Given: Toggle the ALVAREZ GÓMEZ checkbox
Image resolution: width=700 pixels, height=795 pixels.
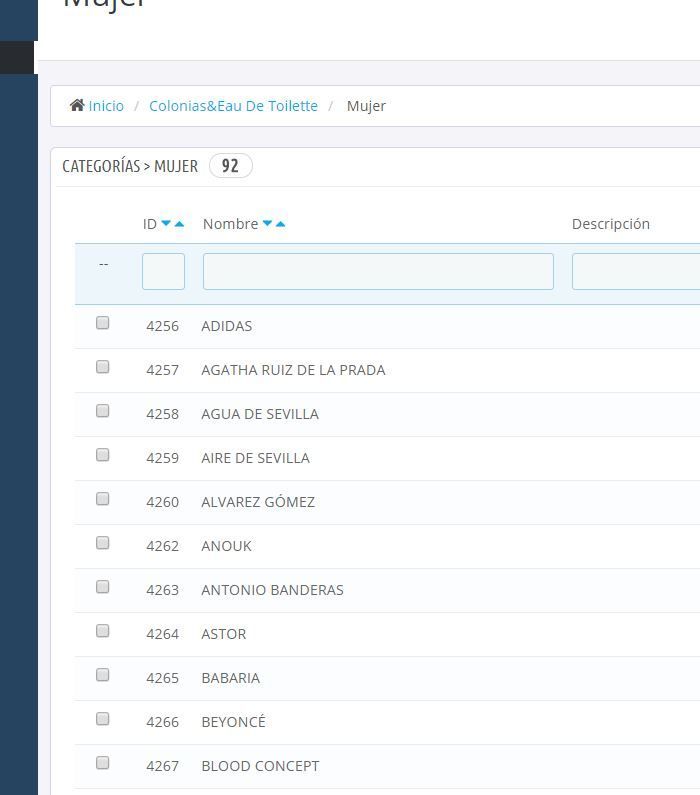Looking at the screenshot, I should coord(102,499).
